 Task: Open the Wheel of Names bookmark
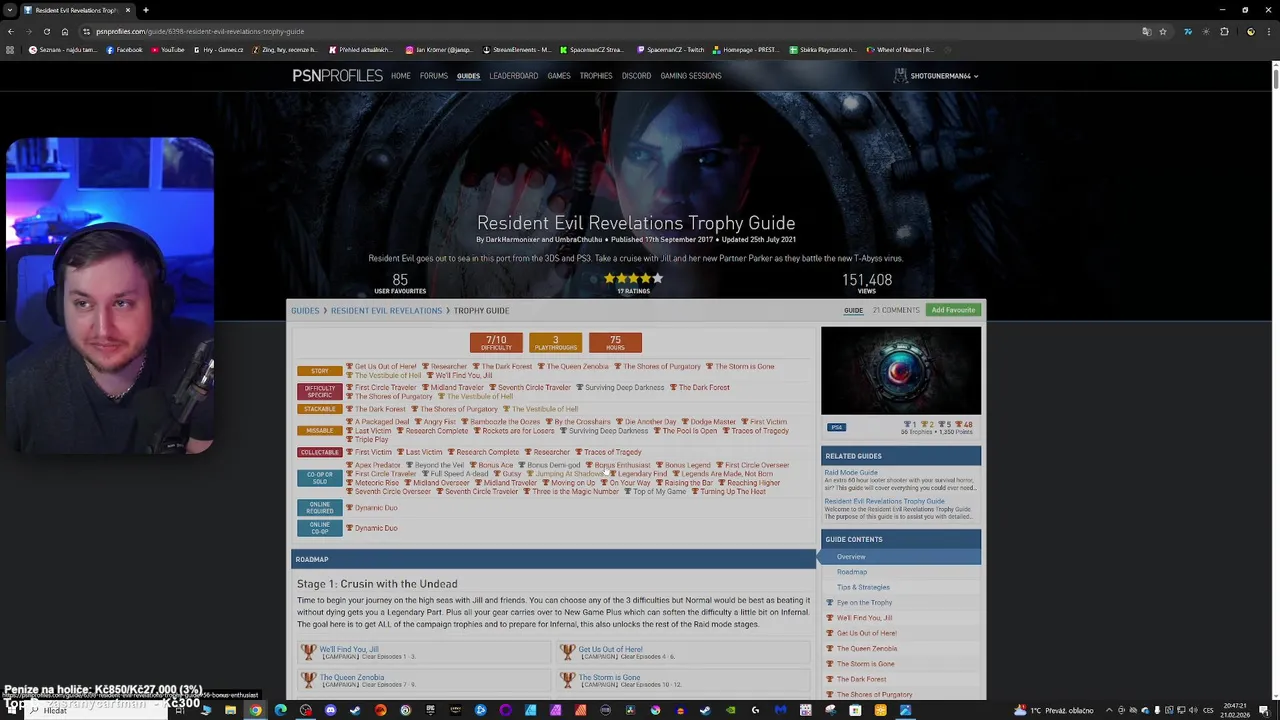[x=899, y=49]
